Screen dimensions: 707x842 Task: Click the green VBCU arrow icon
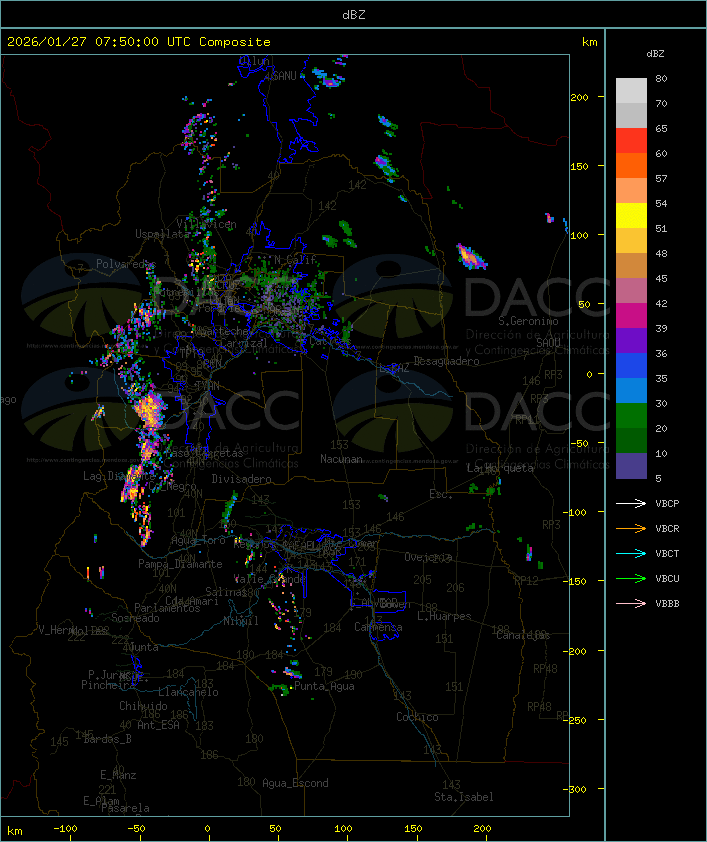point(632,578)
